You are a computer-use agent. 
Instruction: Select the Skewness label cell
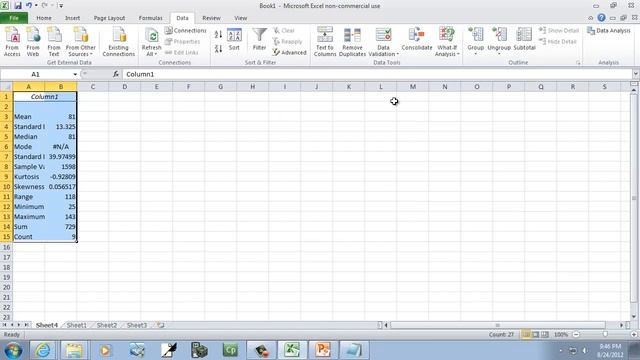coord(29,187)
